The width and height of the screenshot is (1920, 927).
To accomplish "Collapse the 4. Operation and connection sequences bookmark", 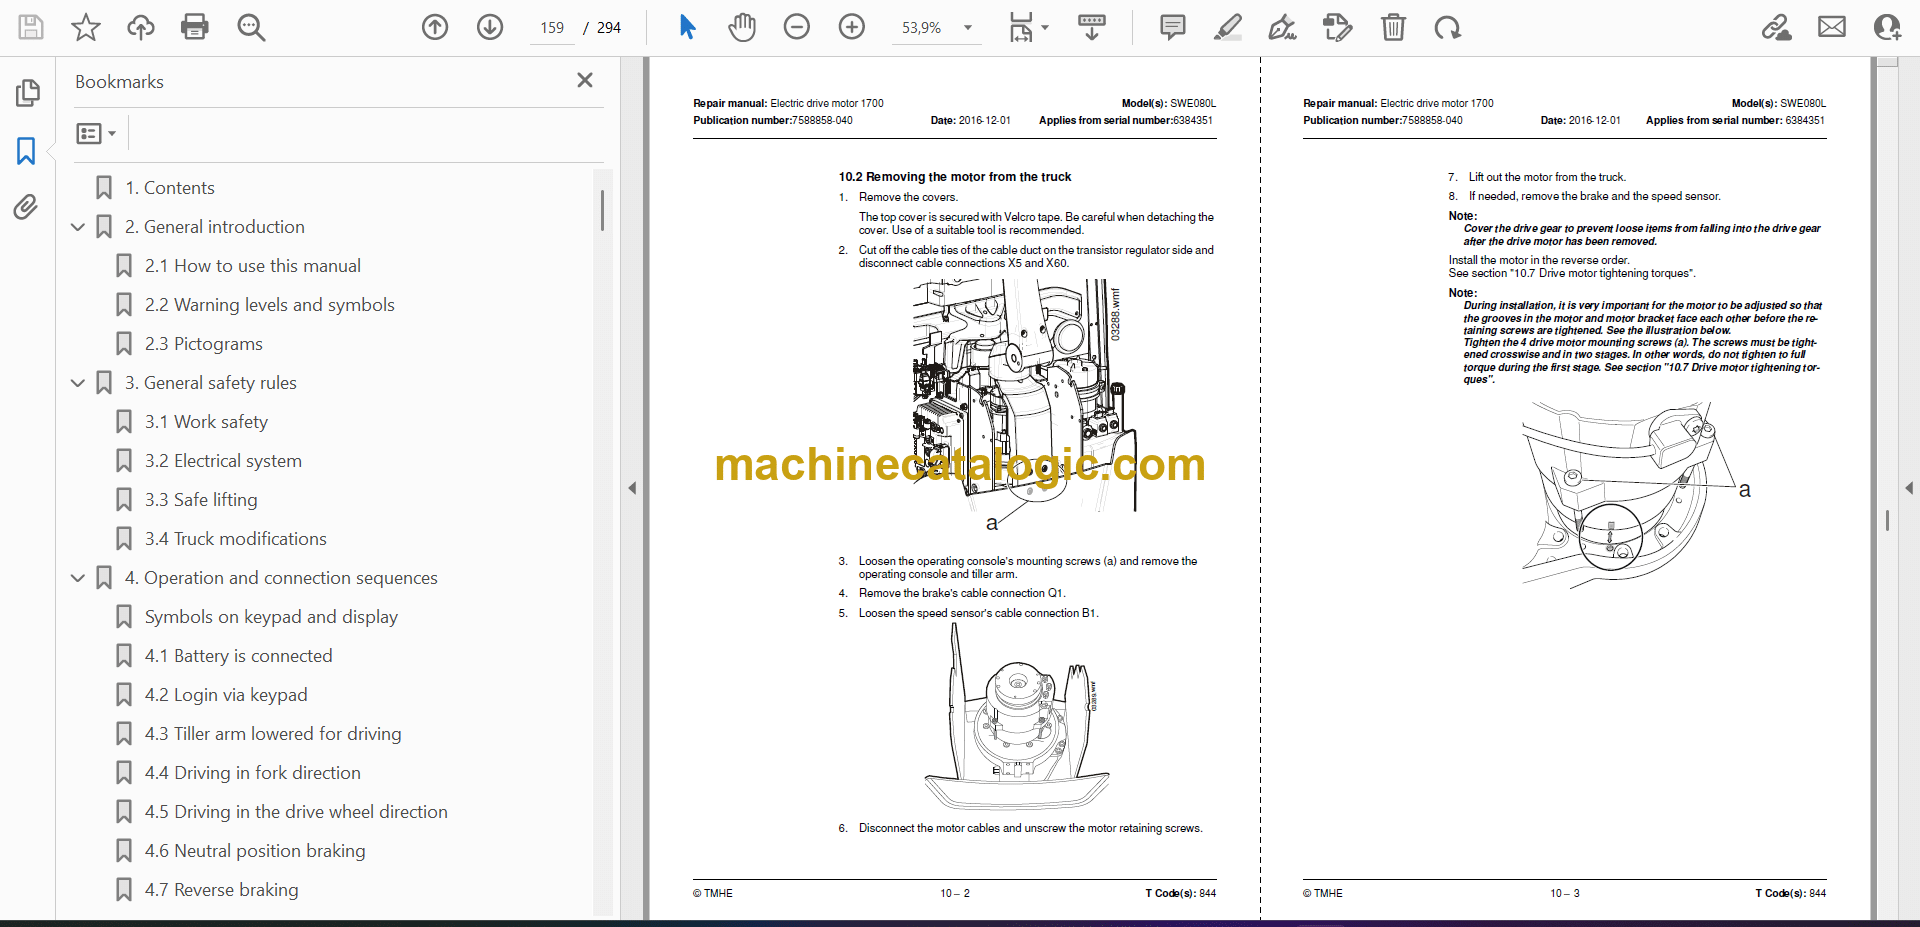I will [78, 578].
